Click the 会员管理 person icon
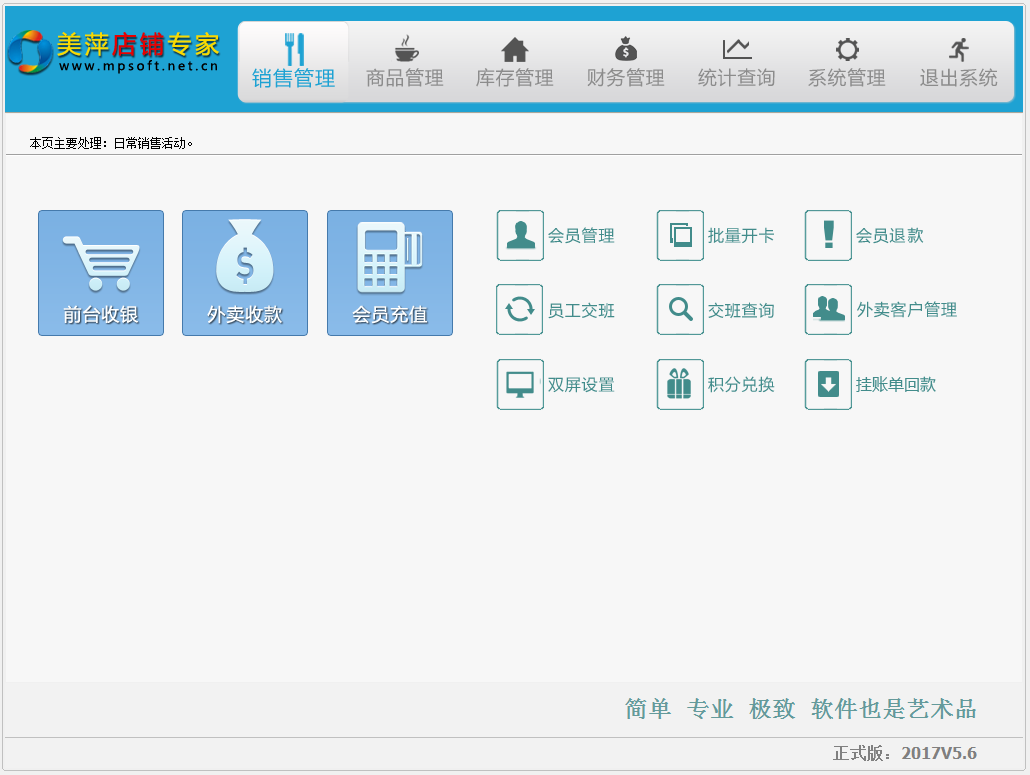The height and width of the screenshot is (775, 1030). pyautogui.click(x=520, y=236)
